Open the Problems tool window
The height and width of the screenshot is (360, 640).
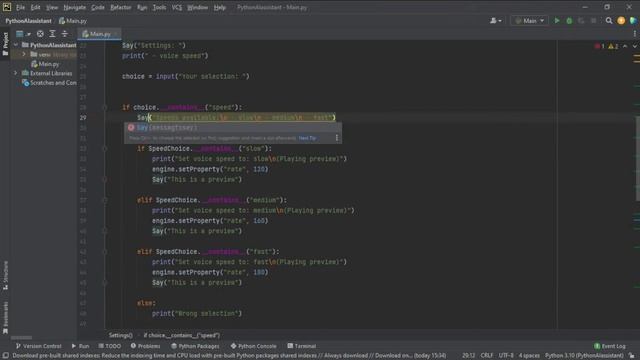tap(145, 346)
